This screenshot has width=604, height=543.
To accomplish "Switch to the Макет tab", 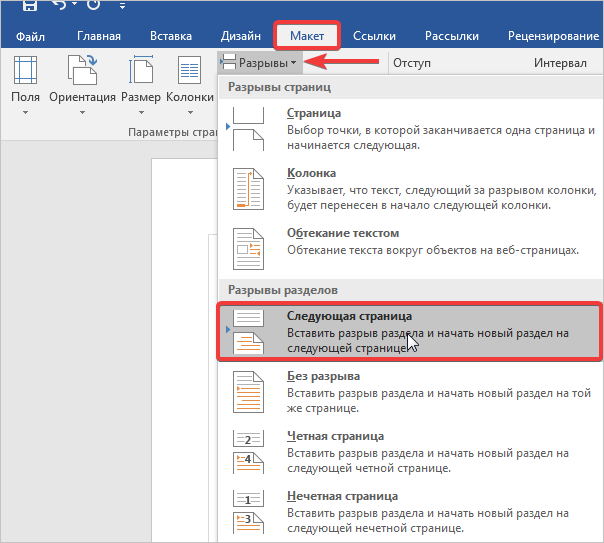I will (x=307, y=37).
